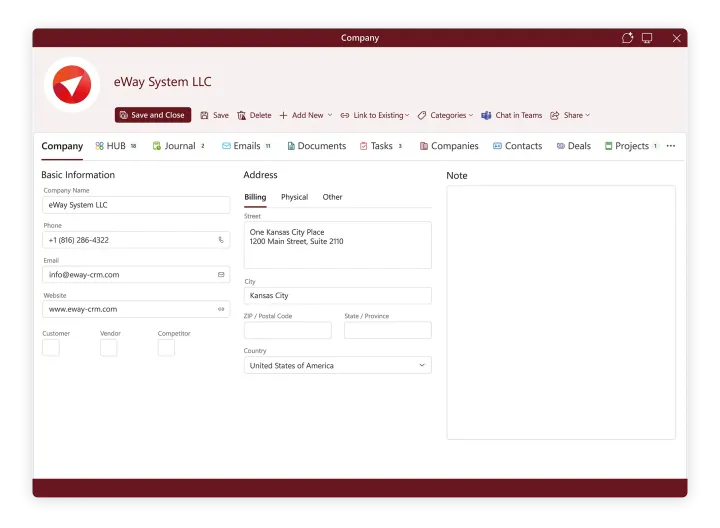Click the Company Name input field

click(x=136, y=205)
